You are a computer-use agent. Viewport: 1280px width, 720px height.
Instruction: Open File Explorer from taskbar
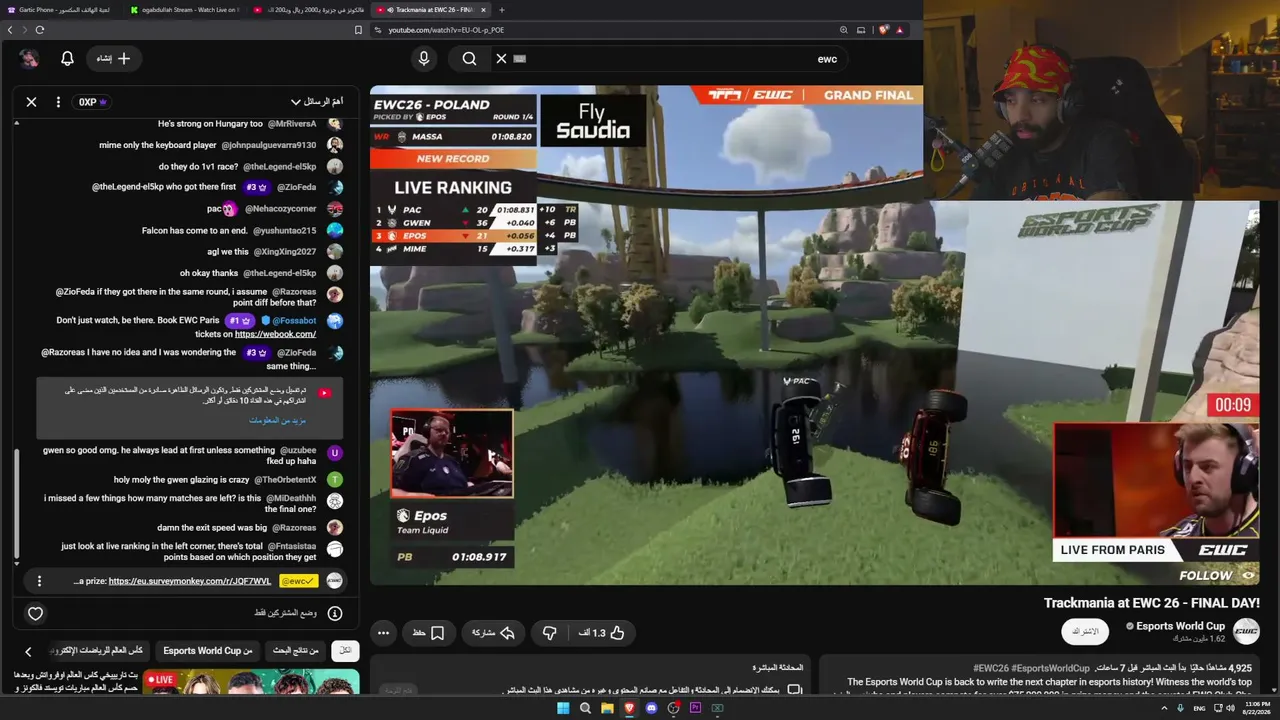click(607, 708)
